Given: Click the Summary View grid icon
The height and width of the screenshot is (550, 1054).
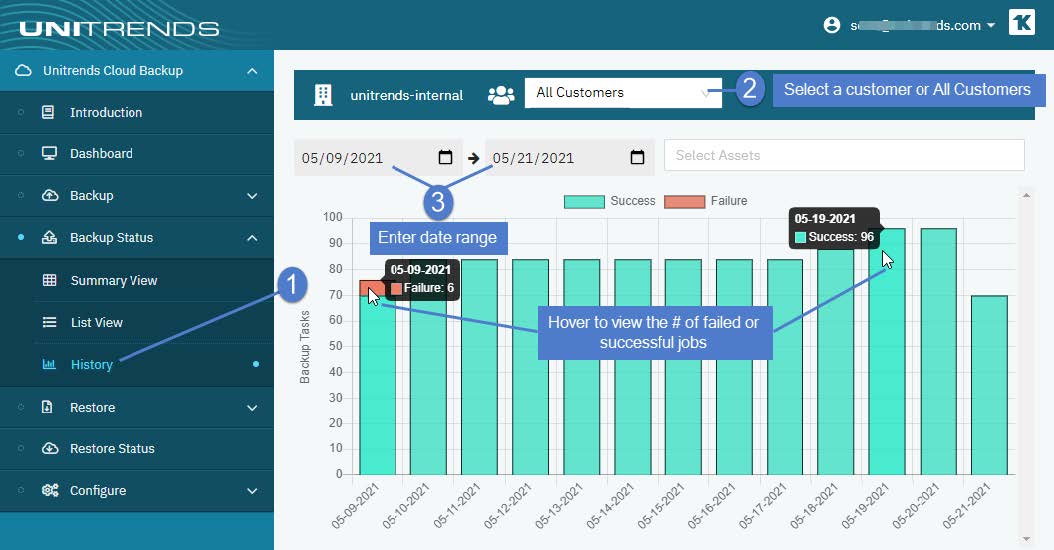Looking at the screenshot, I should (x=50, y=280).
